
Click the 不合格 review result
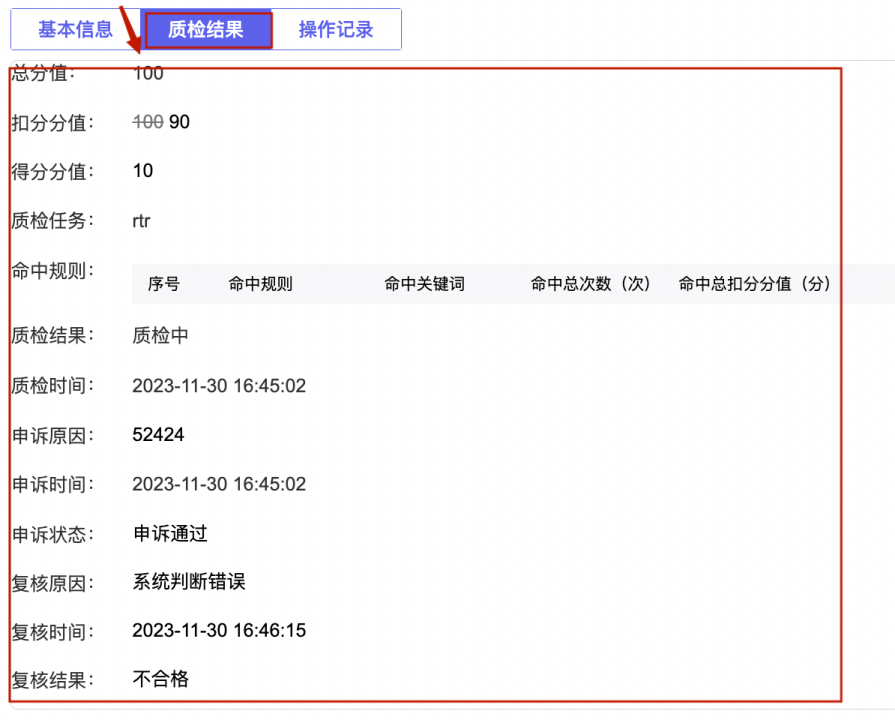pos(160,679)
